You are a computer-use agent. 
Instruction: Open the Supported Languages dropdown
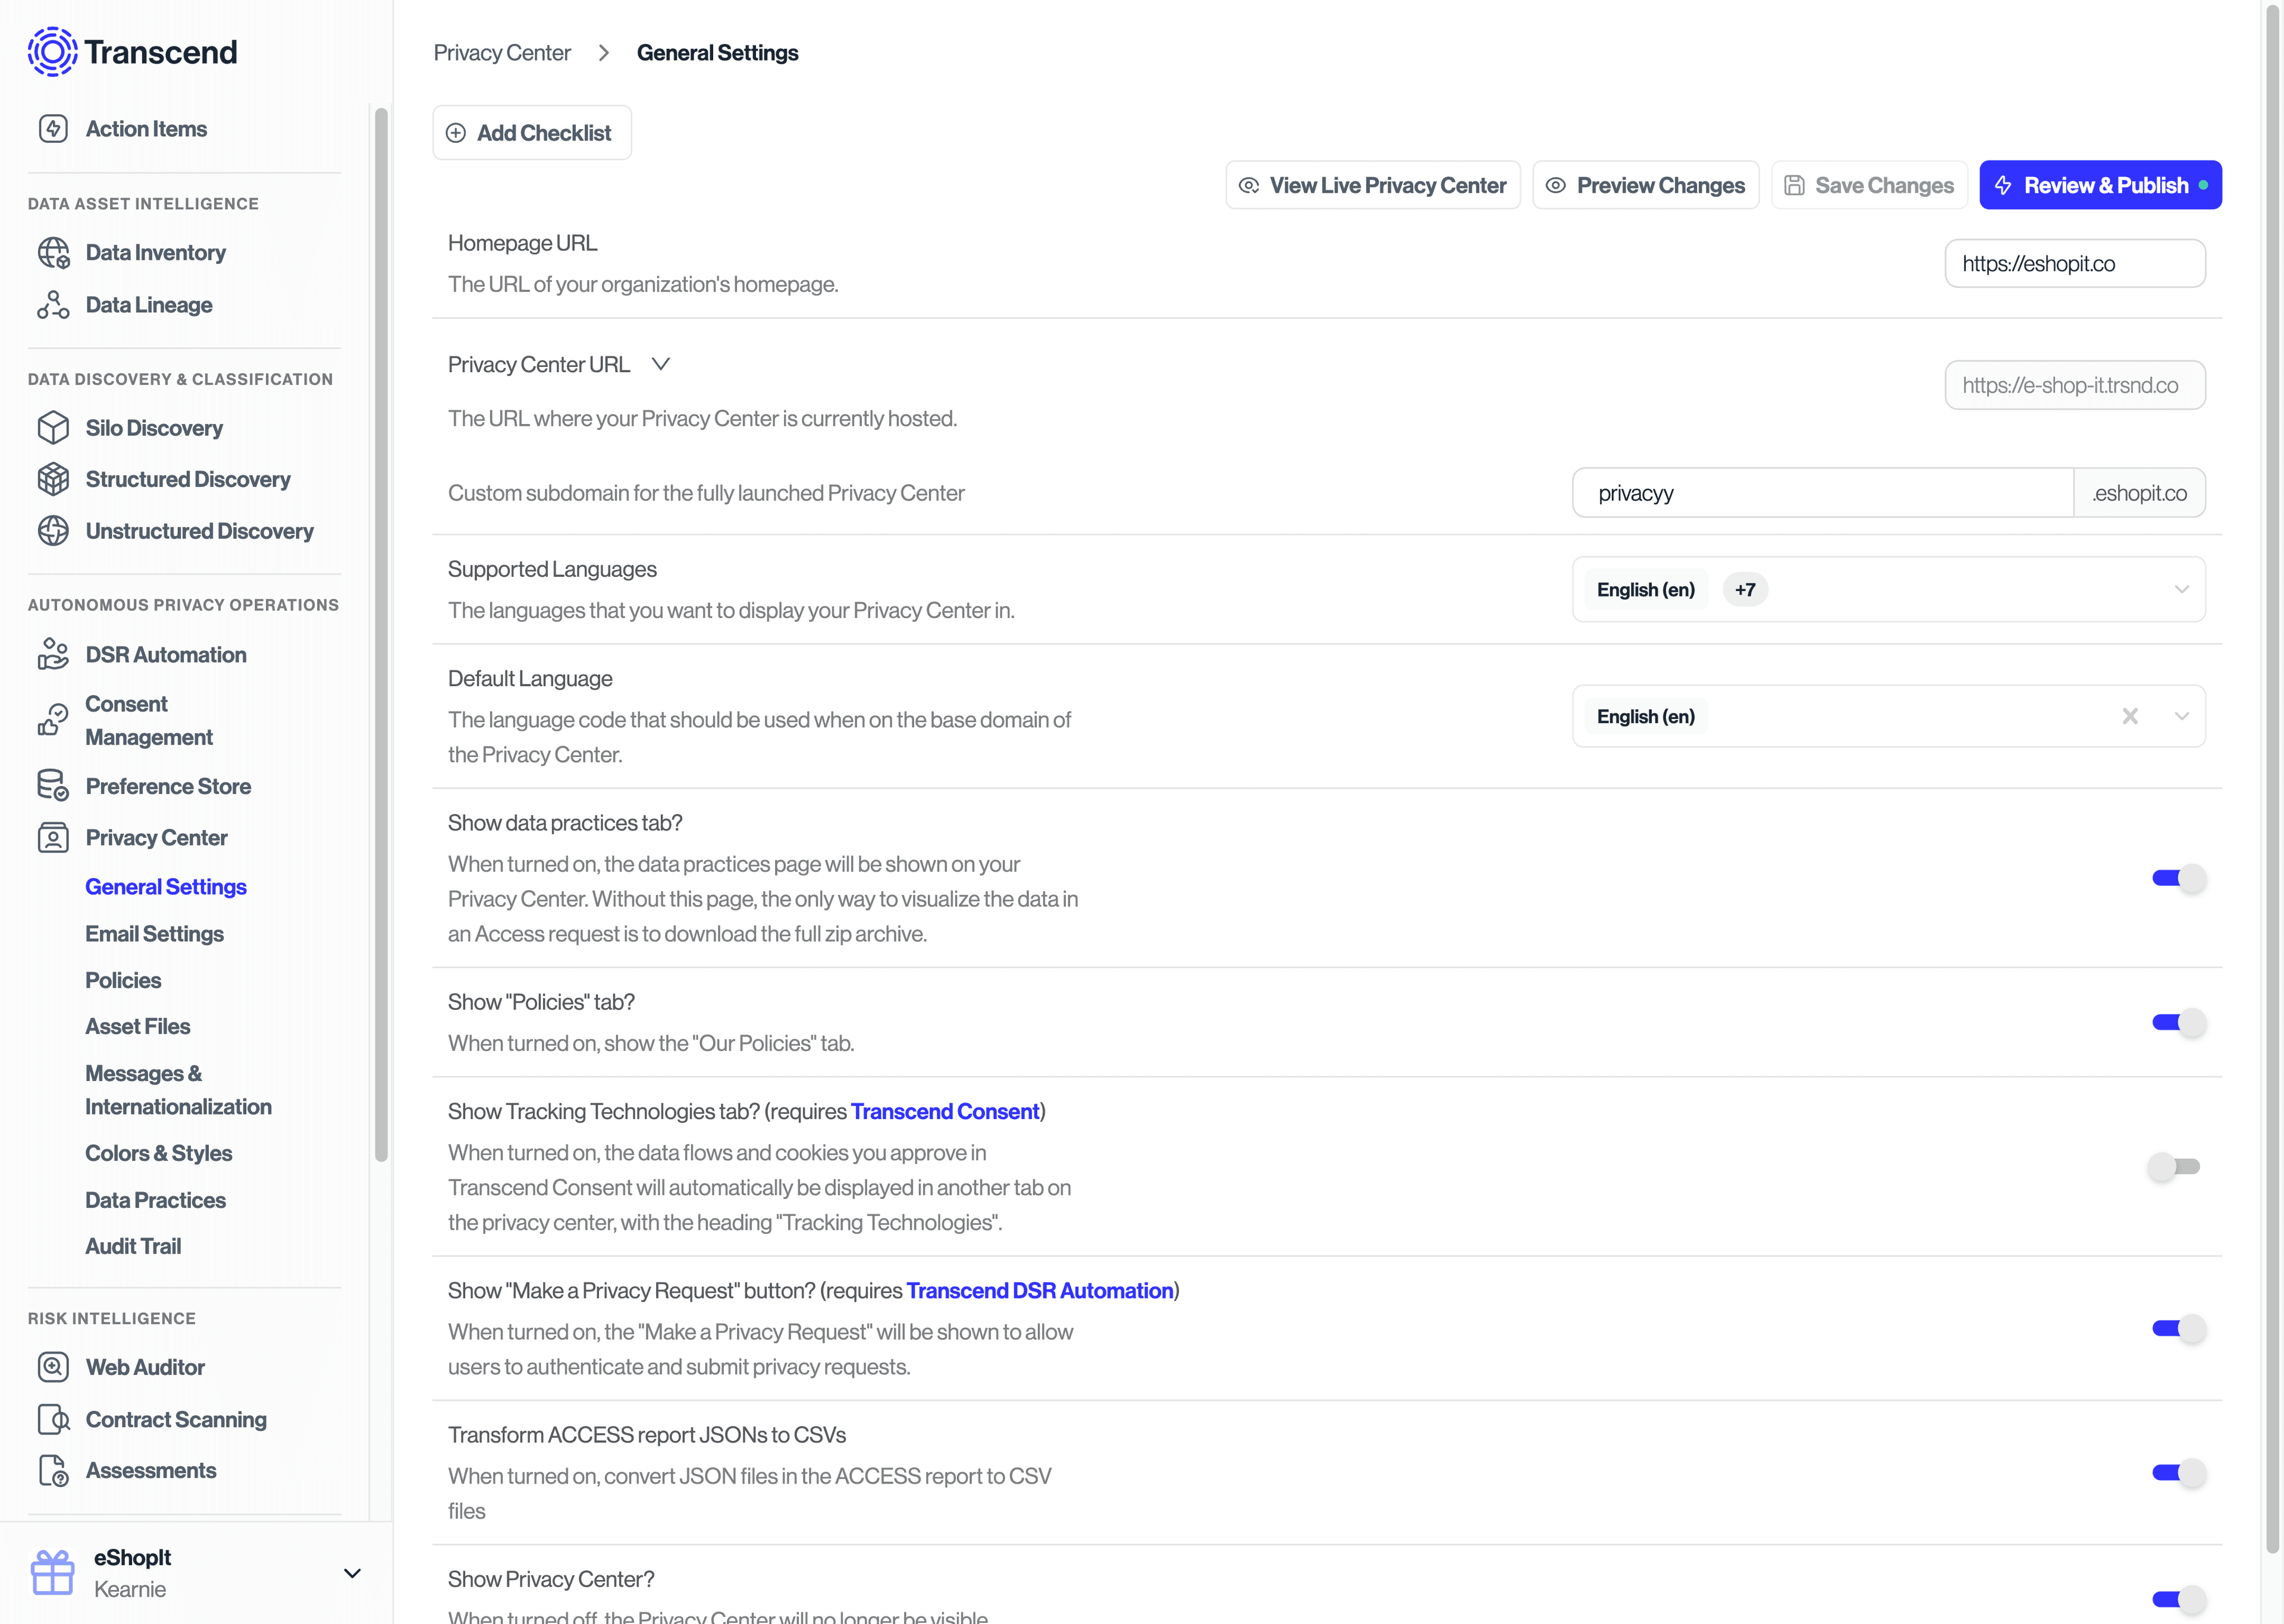2182,589
